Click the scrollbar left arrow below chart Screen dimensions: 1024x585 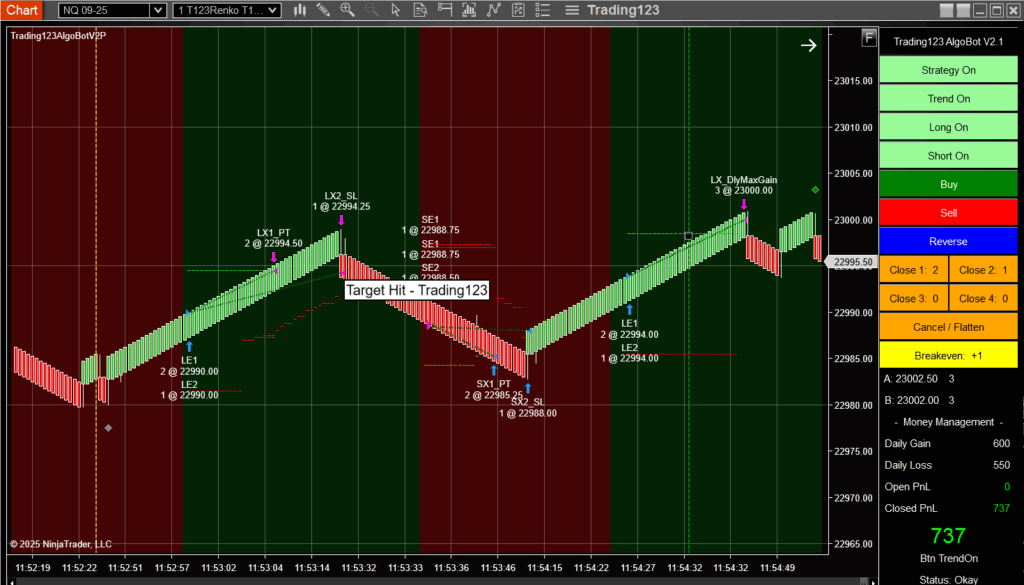12,581
